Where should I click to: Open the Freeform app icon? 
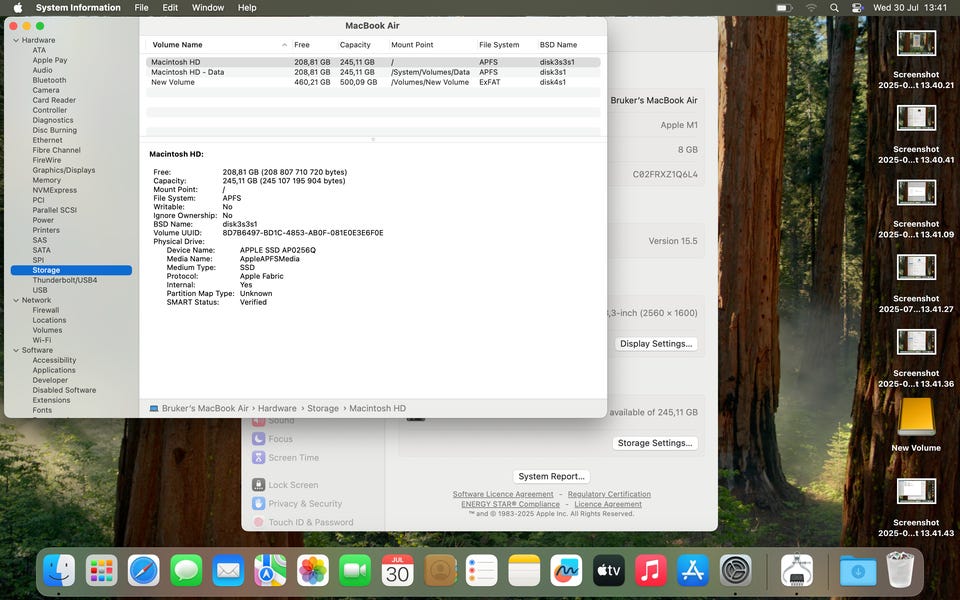[x=566, y=571]
